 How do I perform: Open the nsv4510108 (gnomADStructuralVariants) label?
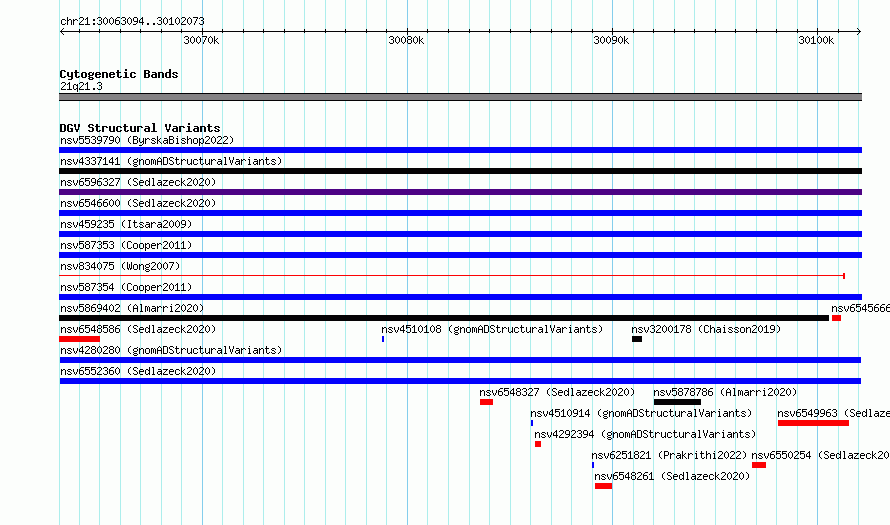point(492,329)
